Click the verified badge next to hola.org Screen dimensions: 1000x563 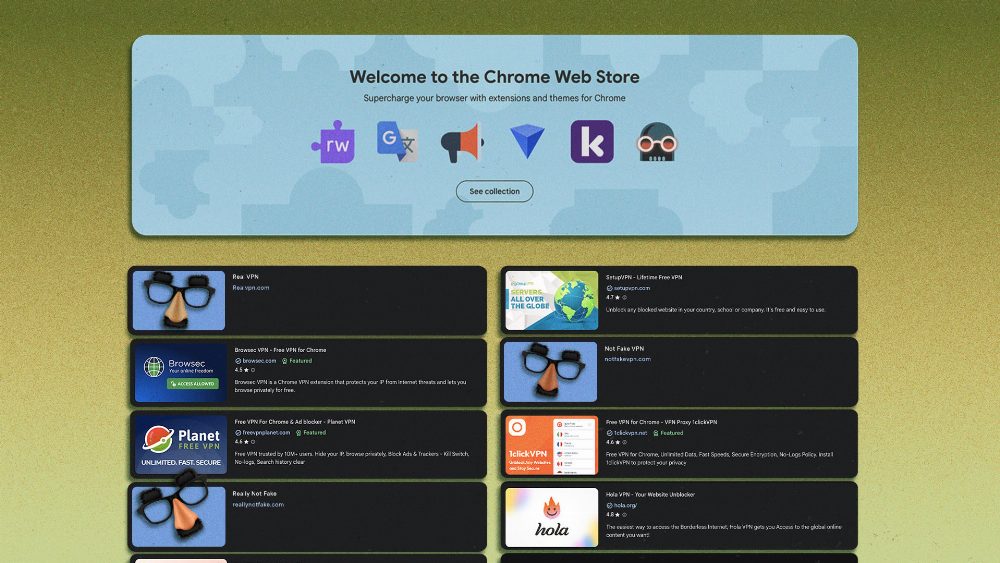coord(609,506)
